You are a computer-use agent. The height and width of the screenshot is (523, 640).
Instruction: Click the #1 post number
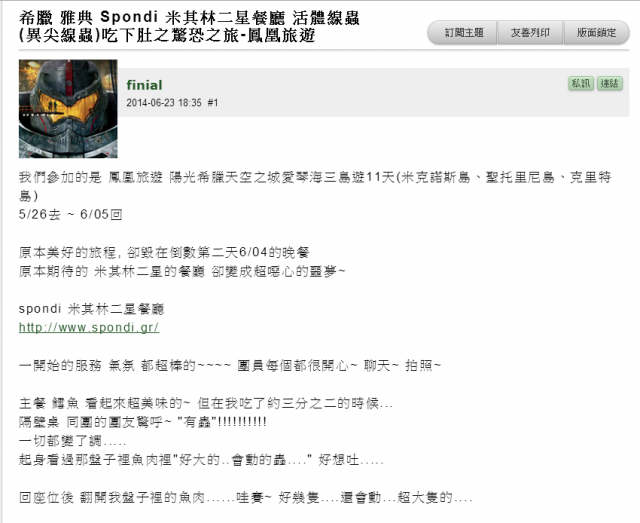coord(213,102)
